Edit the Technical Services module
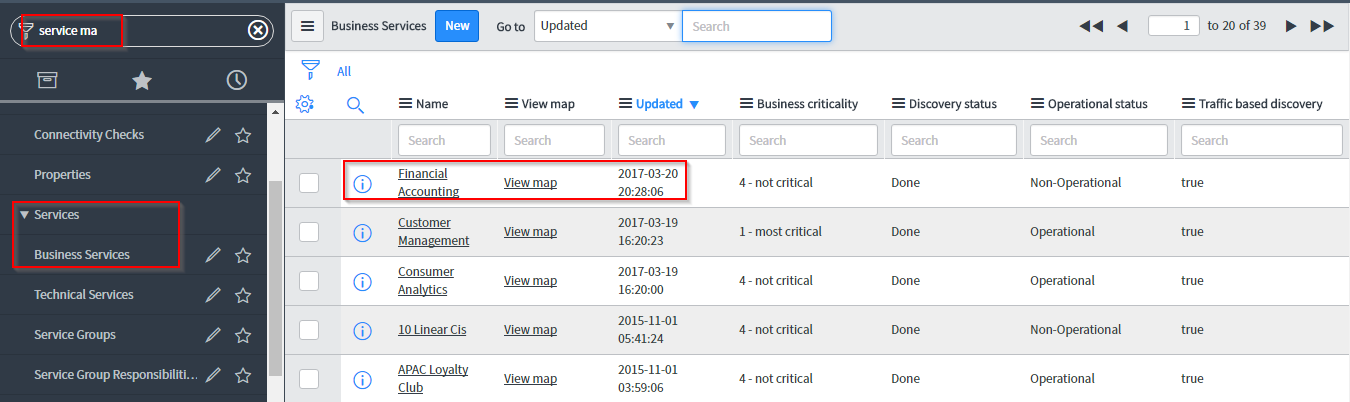The width and height of the screenshot is (1350, 402). [x=213, y=295]
